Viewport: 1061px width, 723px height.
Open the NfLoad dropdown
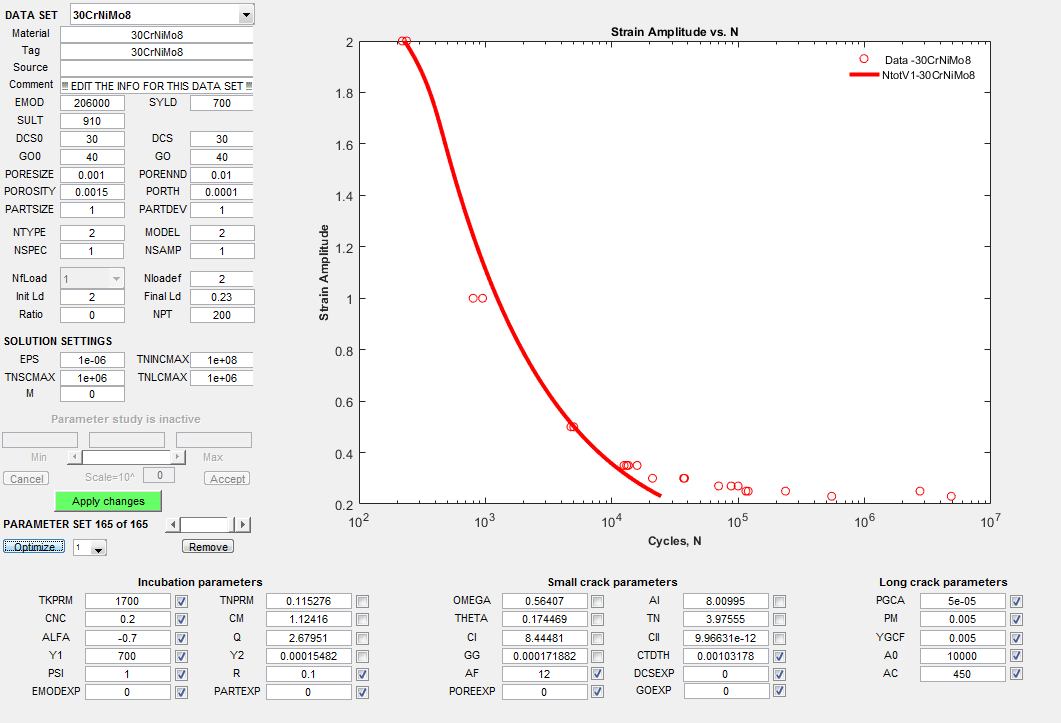click(116, 279)
